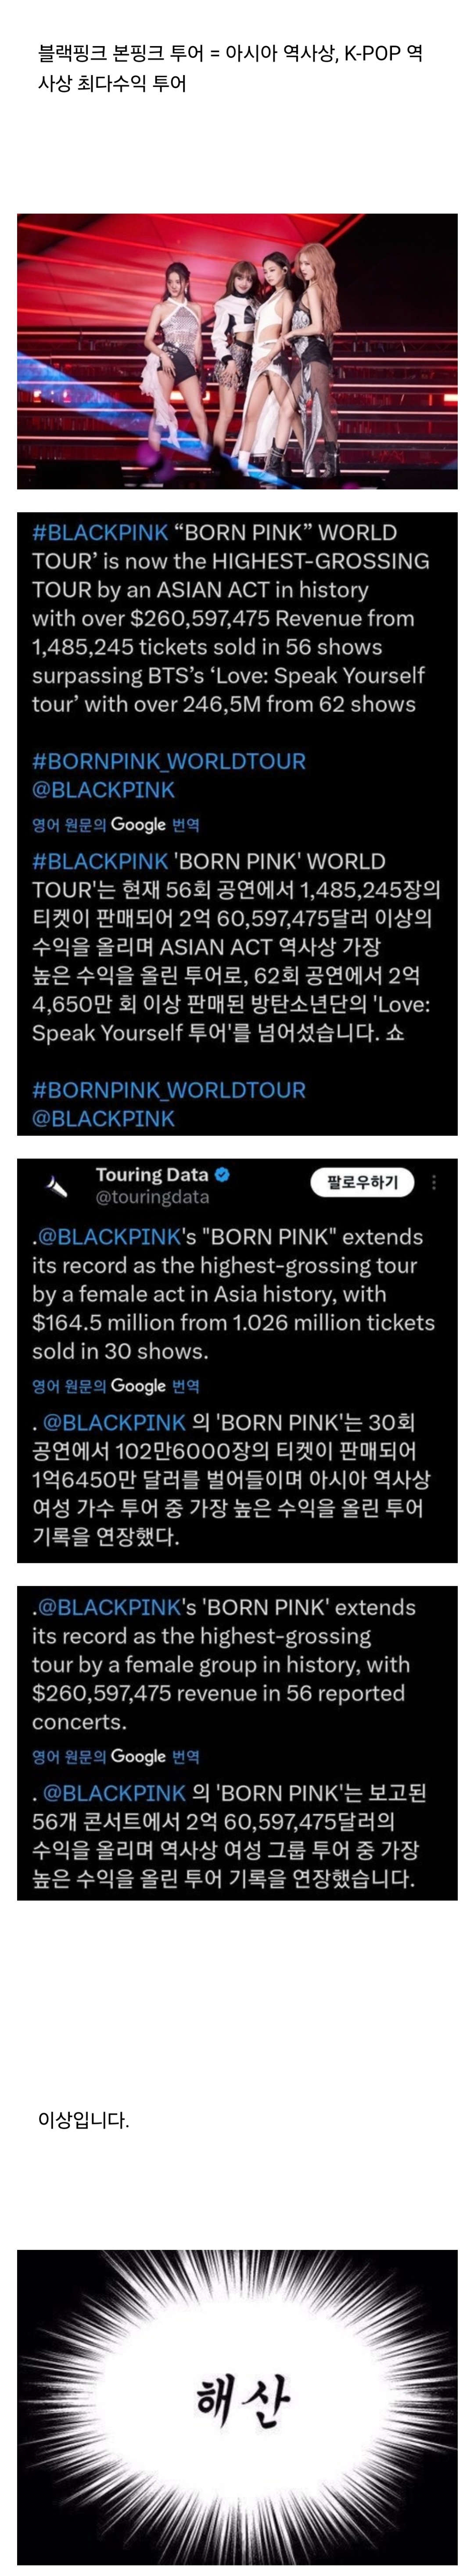Open the three-dot menu on the Touring Data tweet

pos(433,1182)
